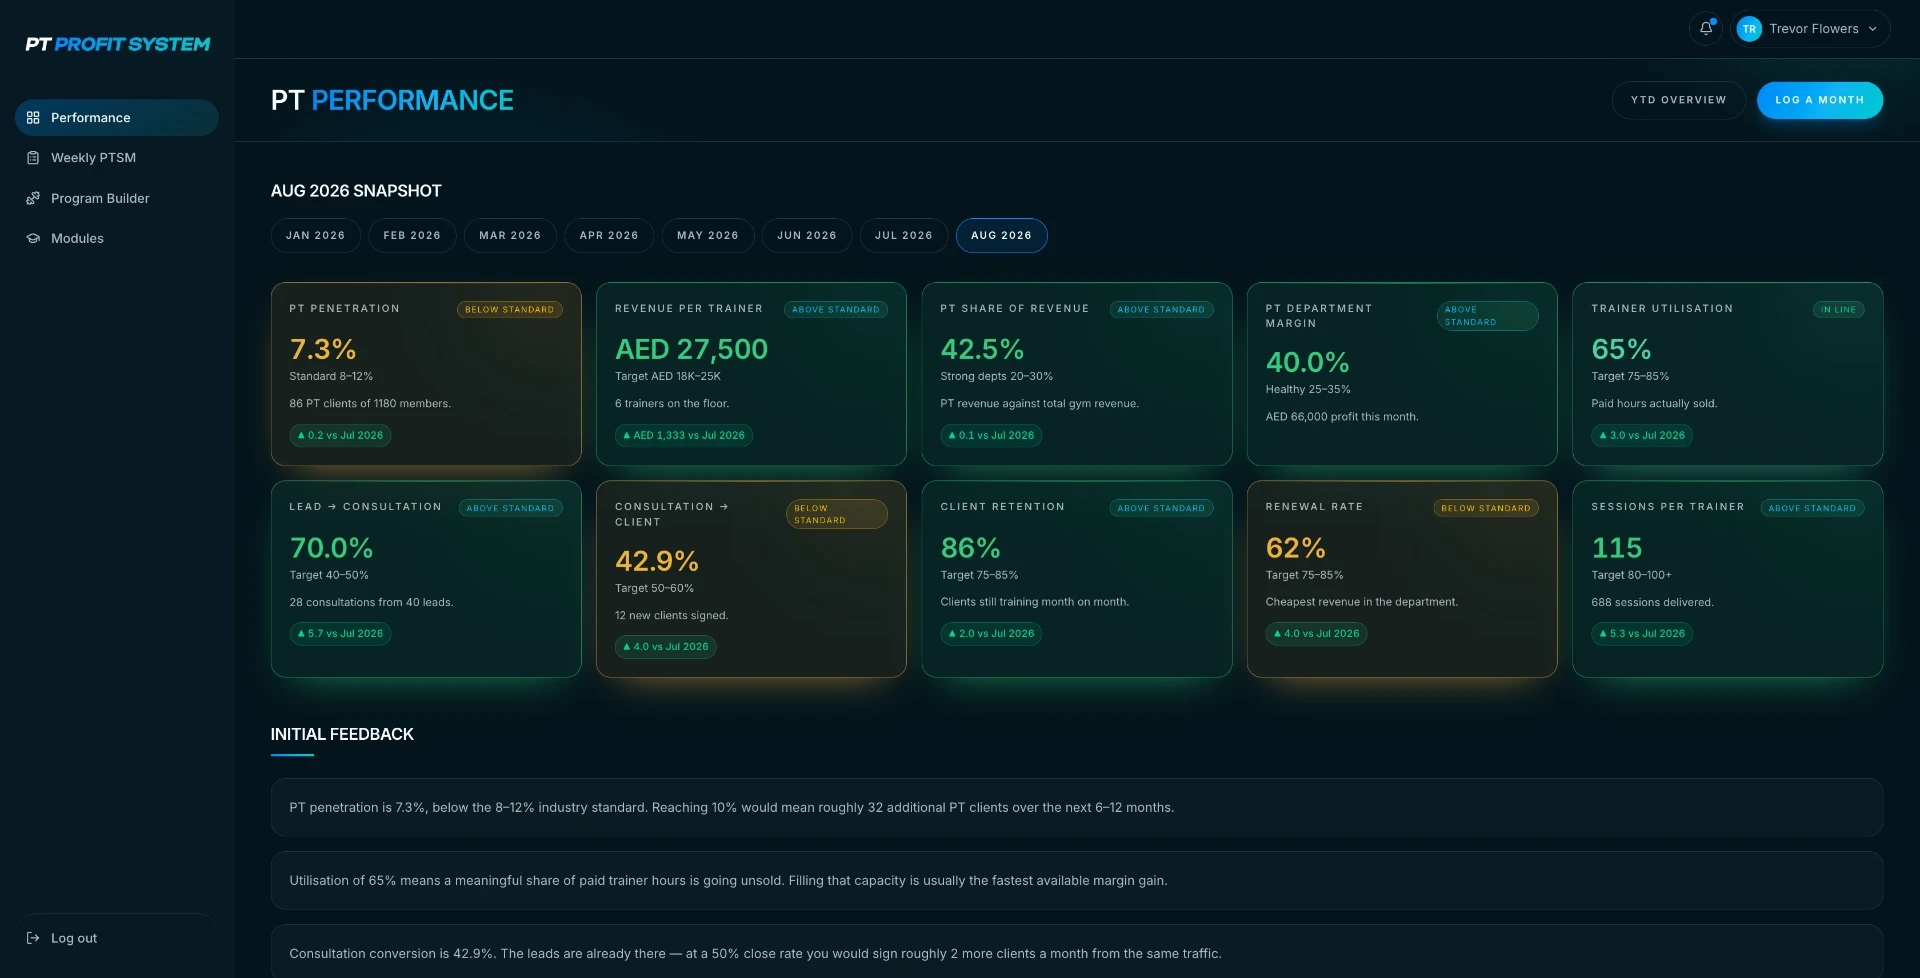Image resolution: width=1920 pixels, height=978 pixels.
Task: Click the 62% renewal rate value
Action: [x=1296, y=548]
